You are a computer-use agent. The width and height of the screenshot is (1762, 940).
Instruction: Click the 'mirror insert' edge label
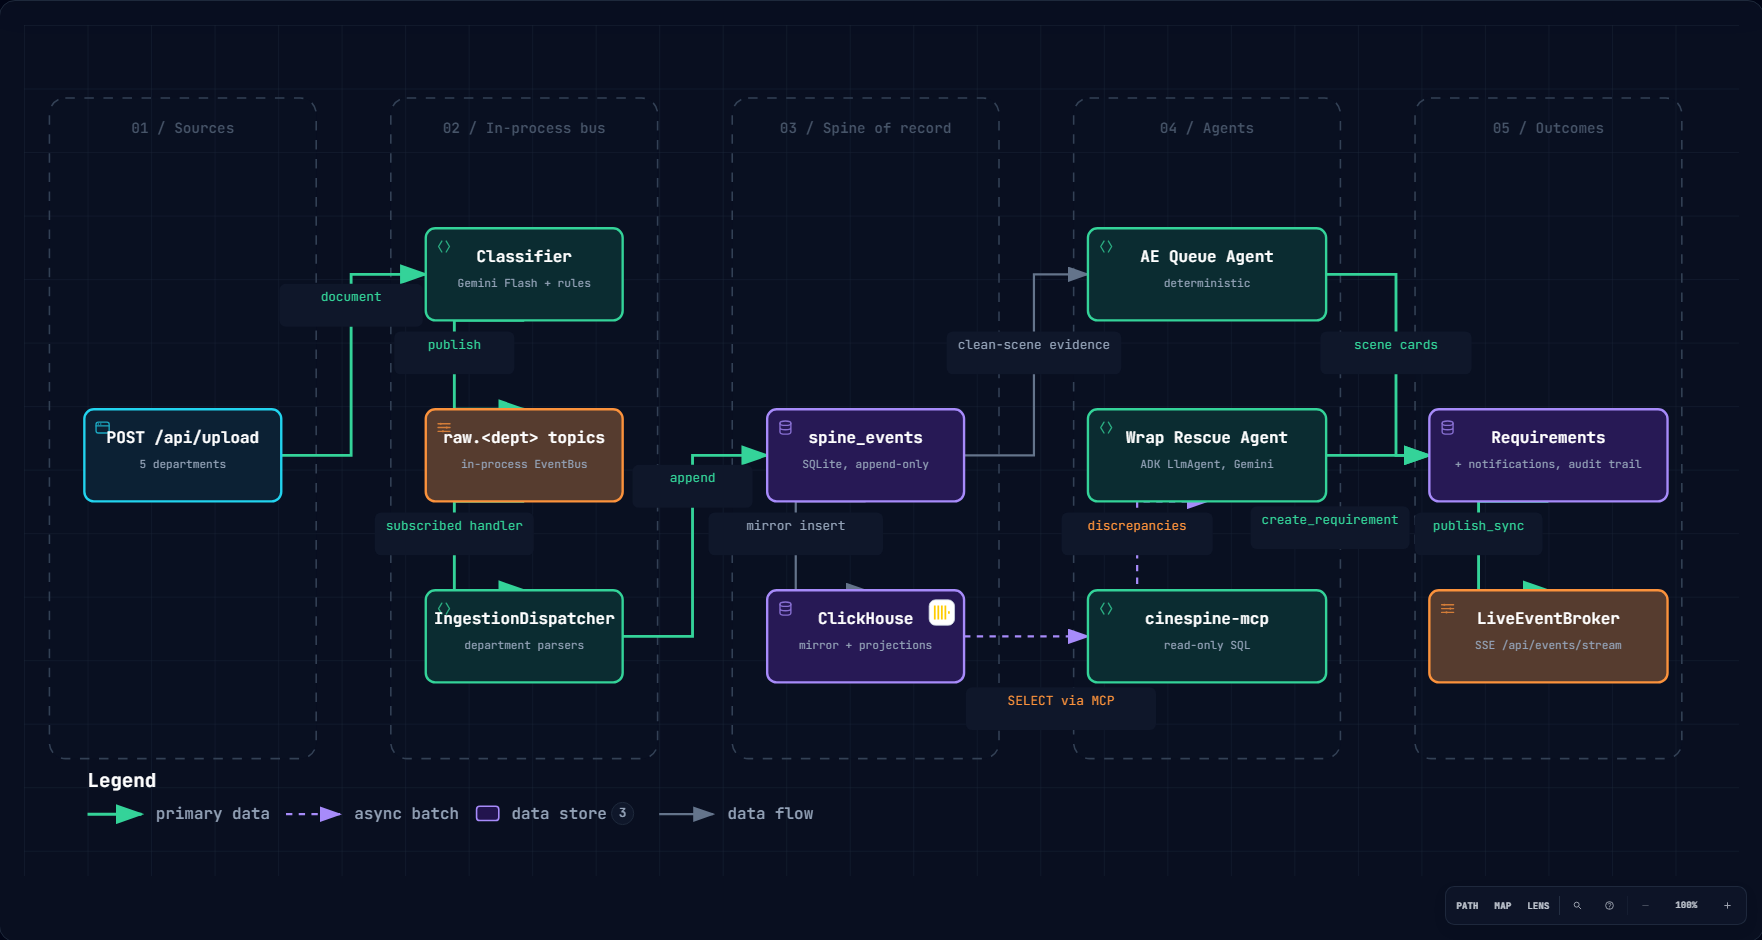point(796,526)
